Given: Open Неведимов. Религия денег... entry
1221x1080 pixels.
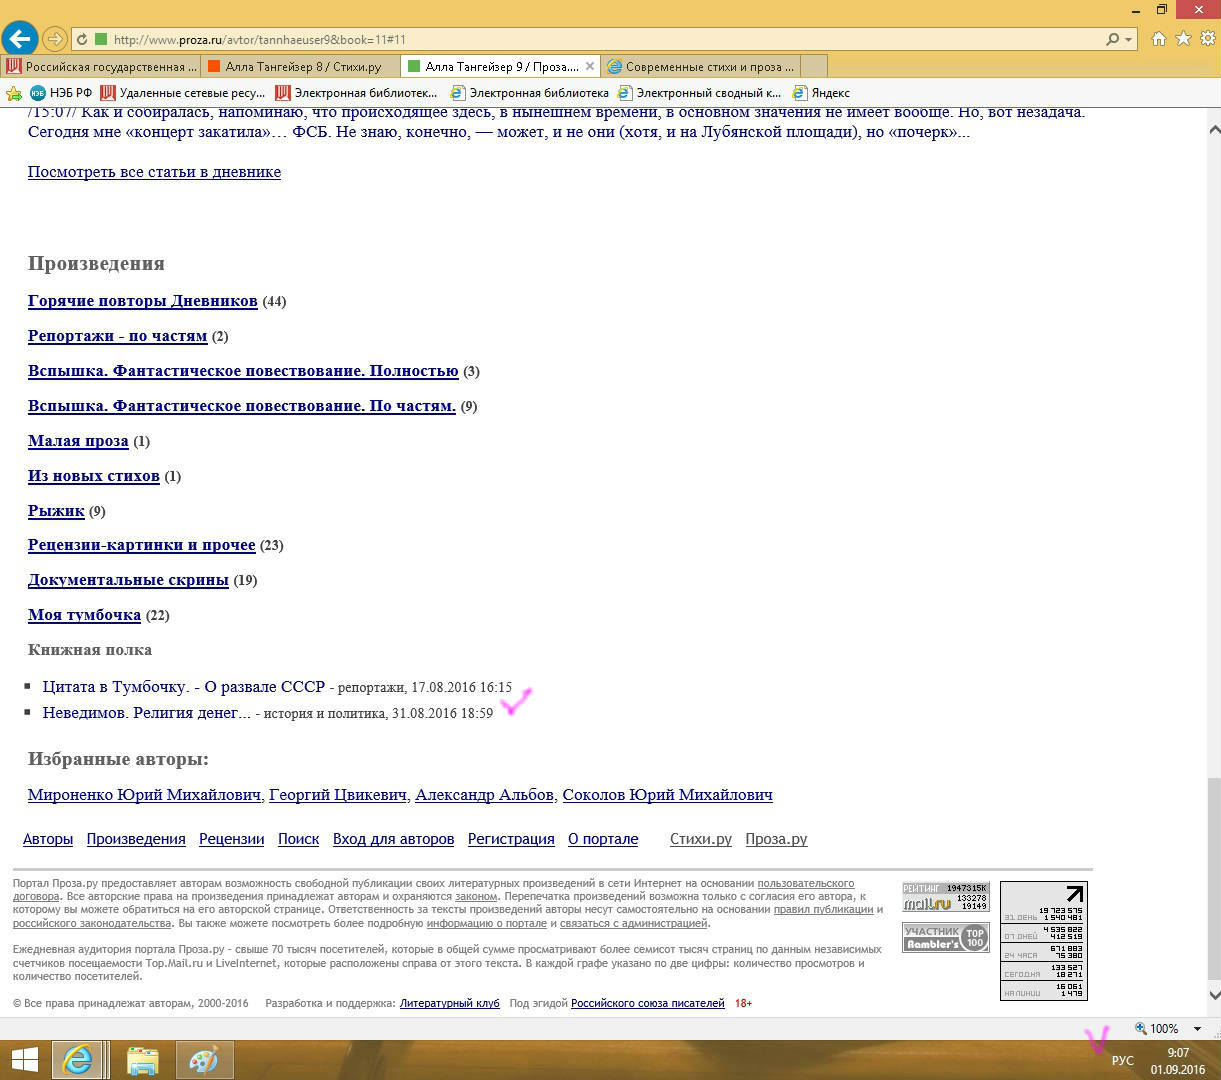Looking at the screenshot, I should coord(147,713).
